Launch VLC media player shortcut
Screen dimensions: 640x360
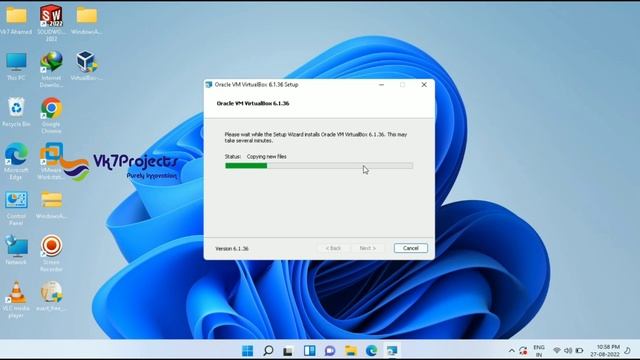tap(16, 300)
